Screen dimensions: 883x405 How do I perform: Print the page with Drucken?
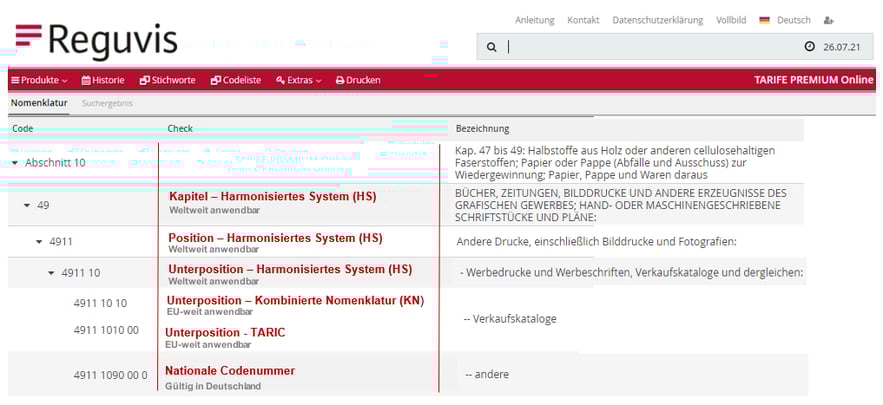[357, 80]
